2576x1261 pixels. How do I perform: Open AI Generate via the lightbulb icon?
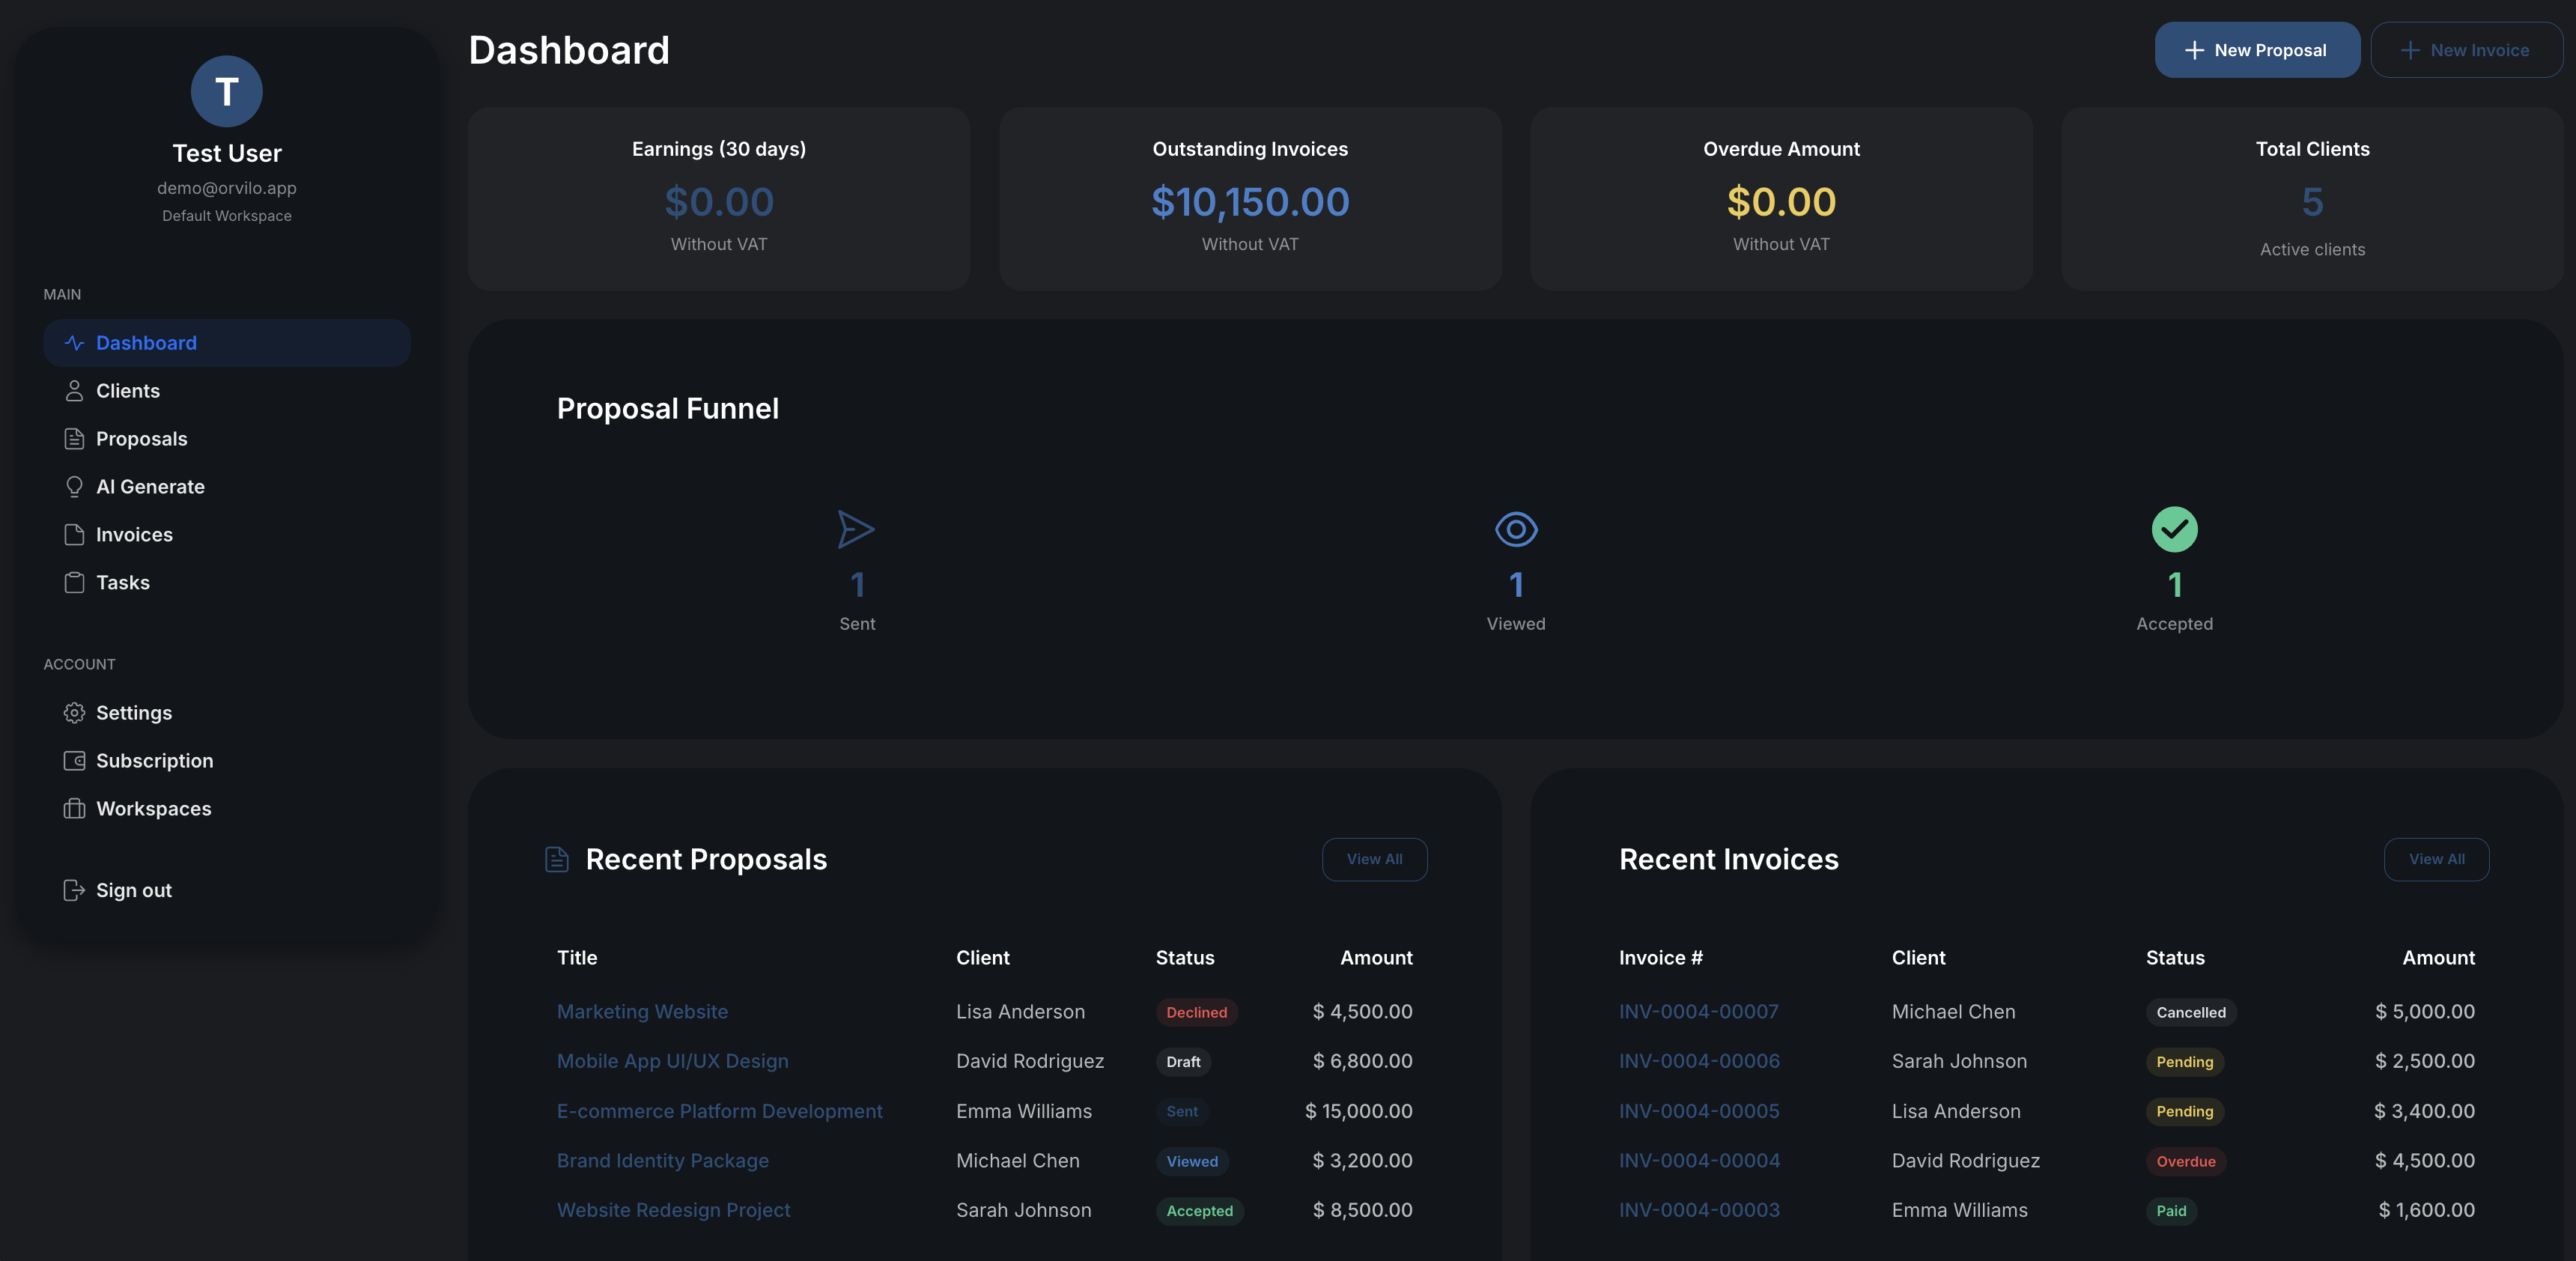coord(74,486)
